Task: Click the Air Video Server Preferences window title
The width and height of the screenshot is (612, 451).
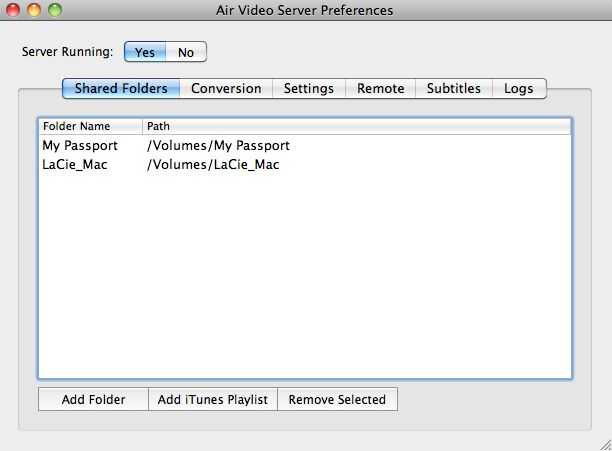Action: [305, 10]
